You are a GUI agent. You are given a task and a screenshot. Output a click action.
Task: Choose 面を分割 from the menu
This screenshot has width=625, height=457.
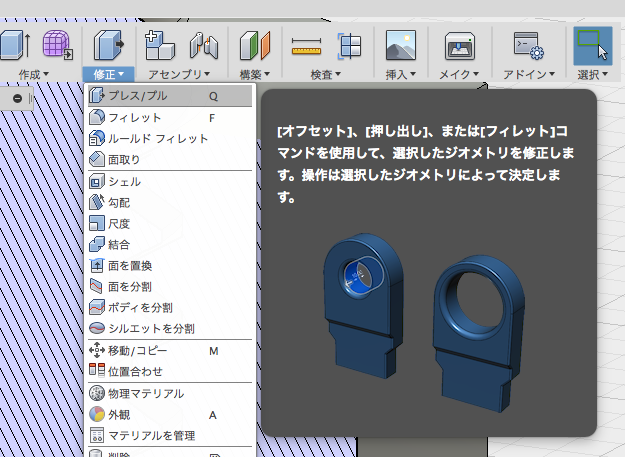(170, 286)
